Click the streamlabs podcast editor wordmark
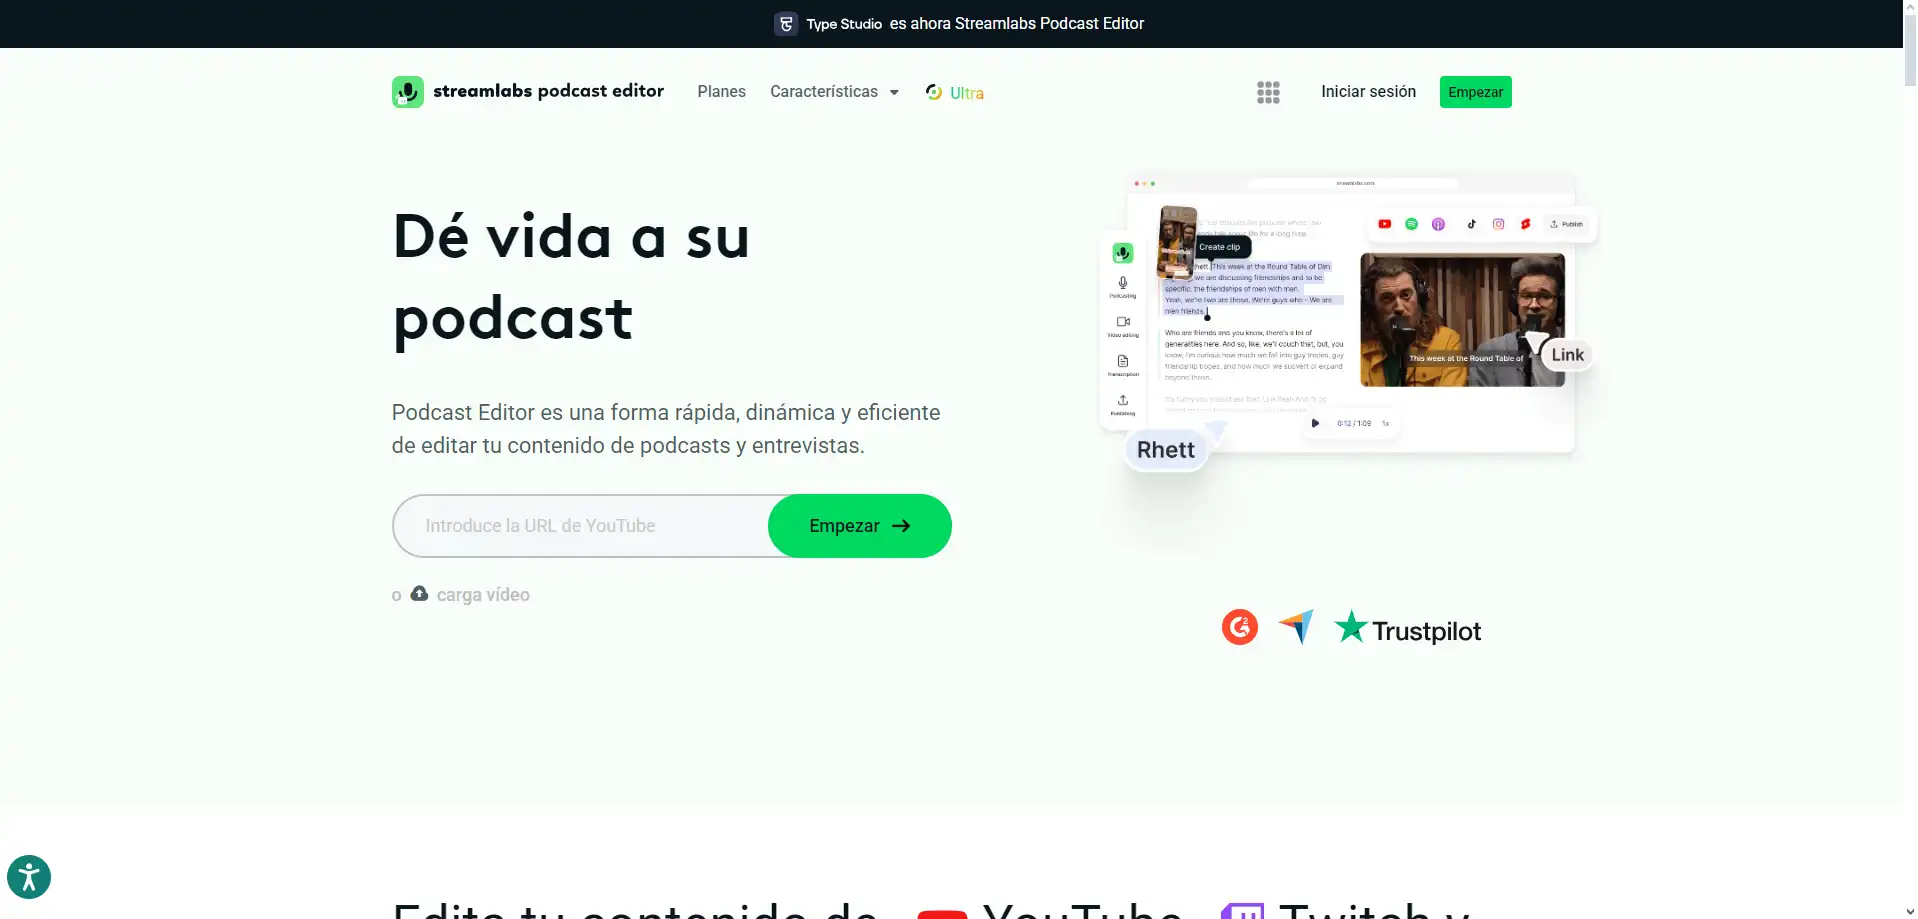This screenshot has height=919, width=1918. pos(548,91)
